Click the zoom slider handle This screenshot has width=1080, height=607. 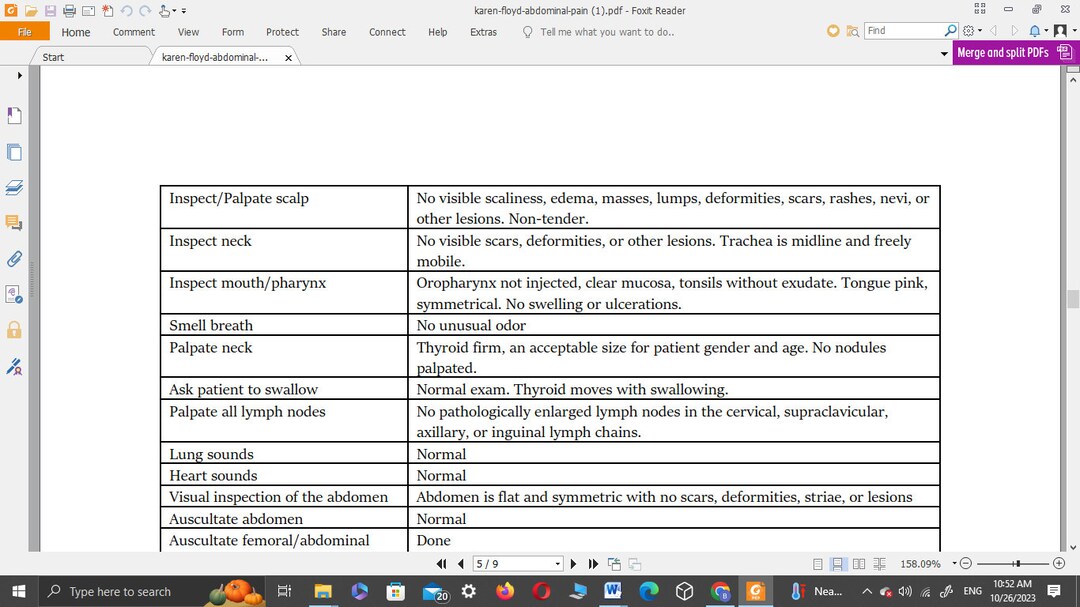click(x=1017, y=564)
